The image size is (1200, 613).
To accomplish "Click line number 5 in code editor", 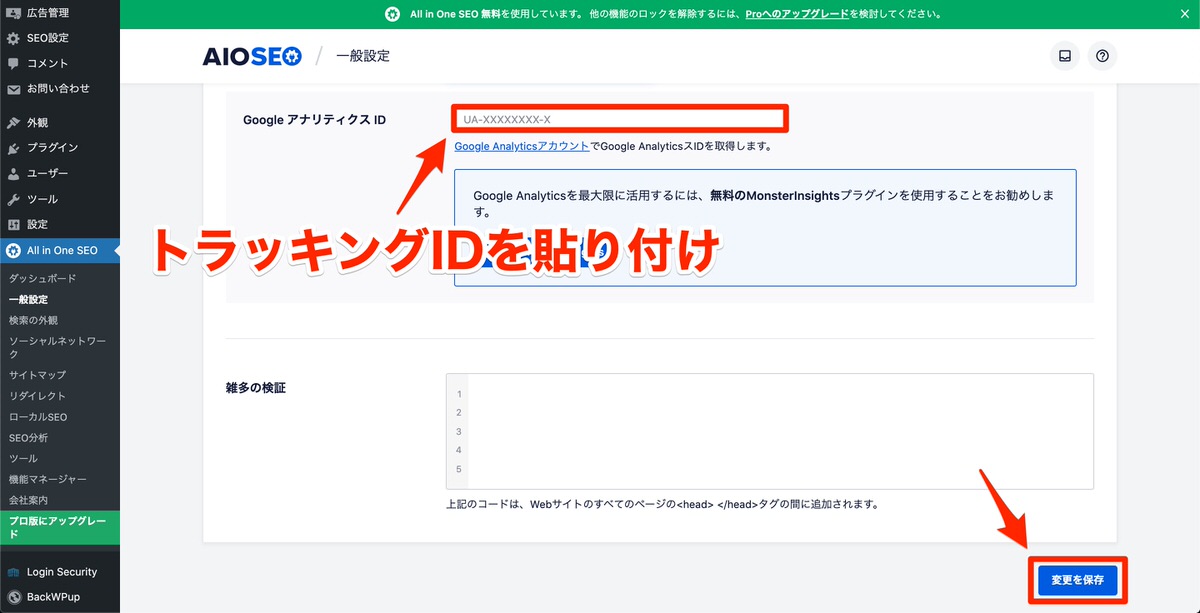I will [x=458, y=469].
